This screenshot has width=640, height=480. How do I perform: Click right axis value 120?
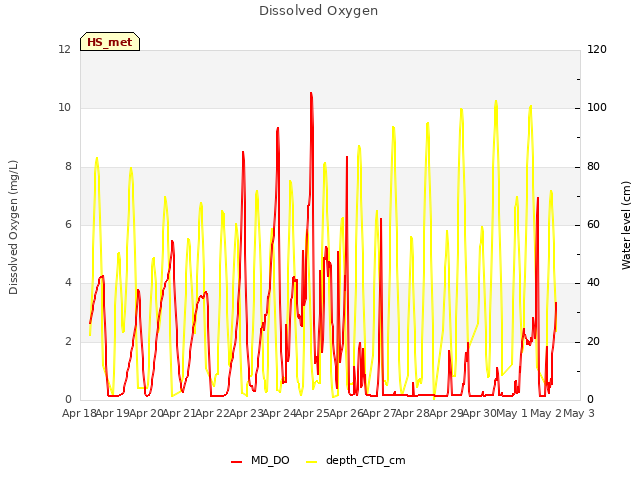[x=597, y=49]
